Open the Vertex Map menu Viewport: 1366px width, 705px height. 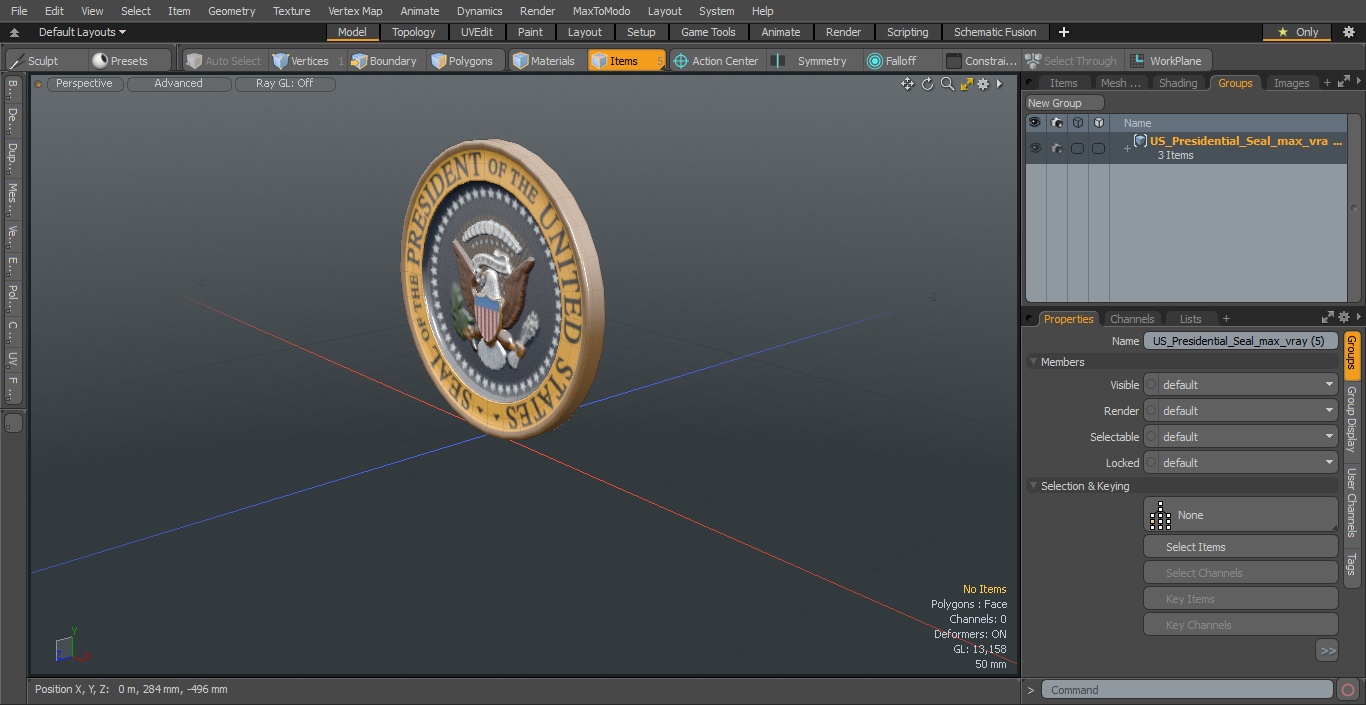355,11
